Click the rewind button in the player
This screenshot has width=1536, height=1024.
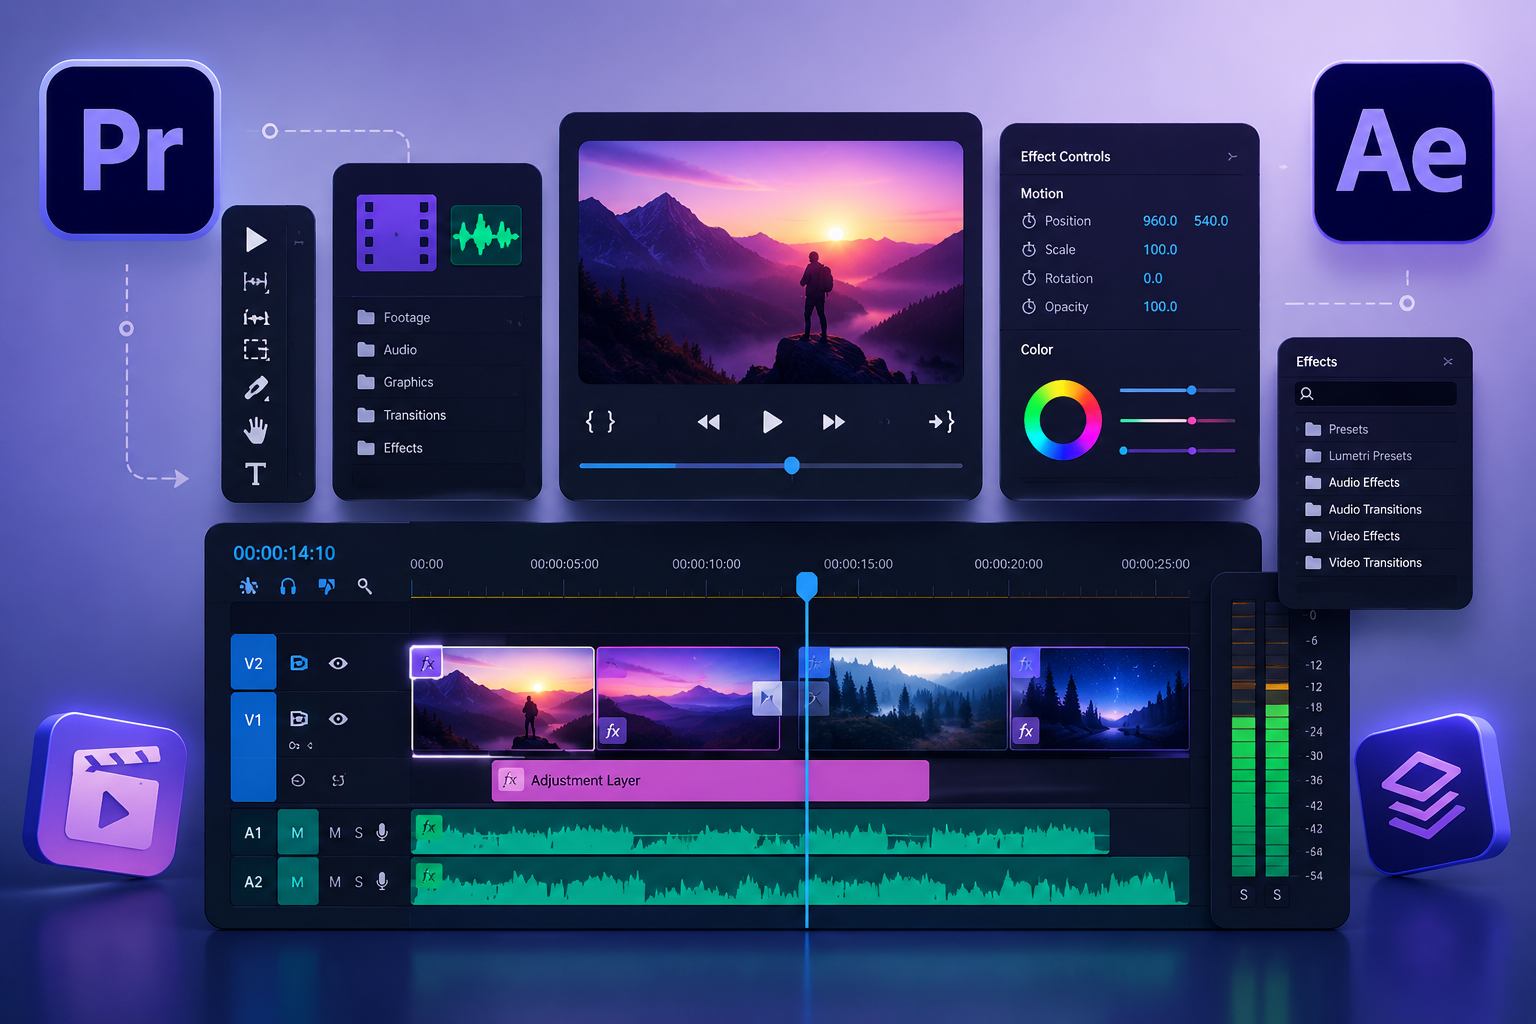click(x=709, y=422)
